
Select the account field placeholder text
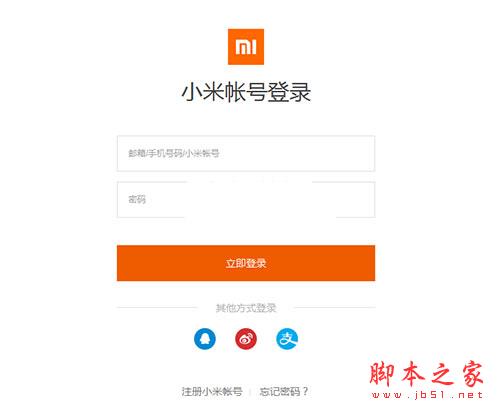click(174, 153)
